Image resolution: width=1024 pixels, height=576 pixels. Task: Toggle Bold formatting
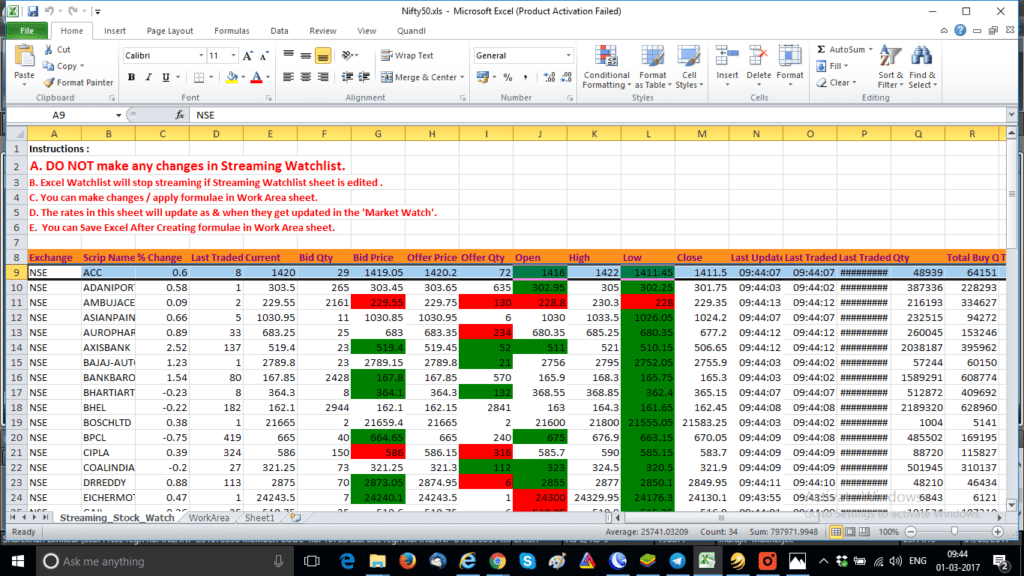point(131,77)
